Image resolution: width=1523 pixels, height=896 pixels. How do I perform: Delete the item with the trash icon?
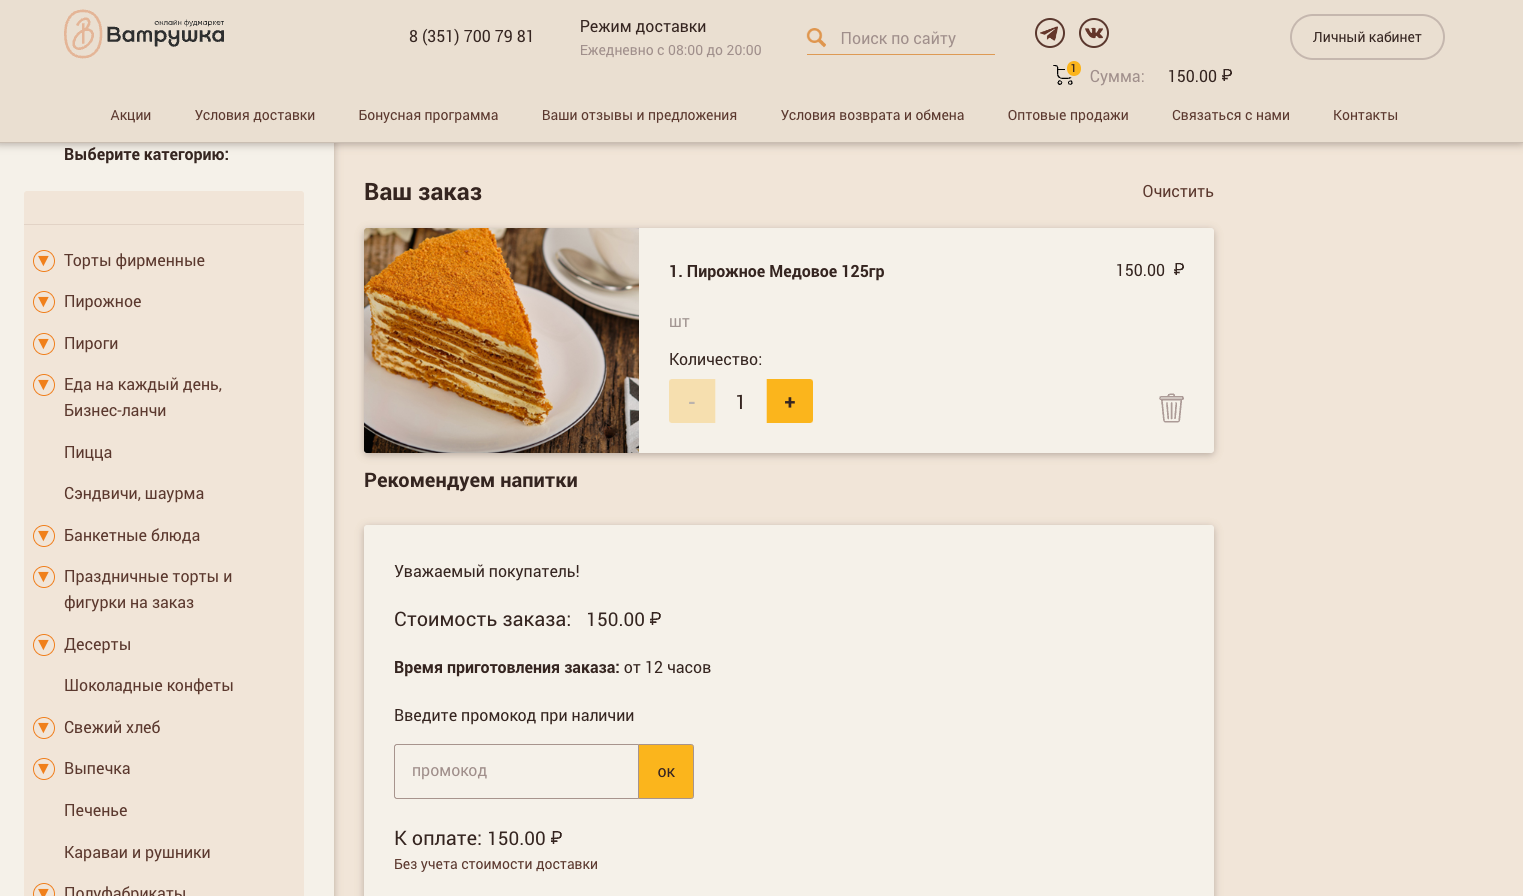click(x=1171, y=408)
